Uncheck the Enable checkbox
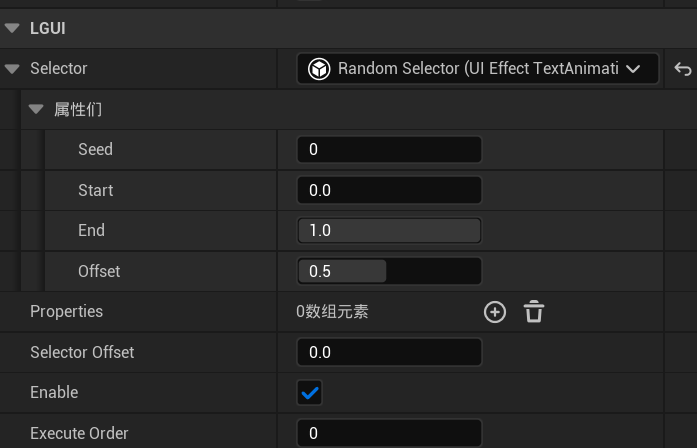Screen dimensions: 697x448 pyautogui.click(x=310, y=393)
